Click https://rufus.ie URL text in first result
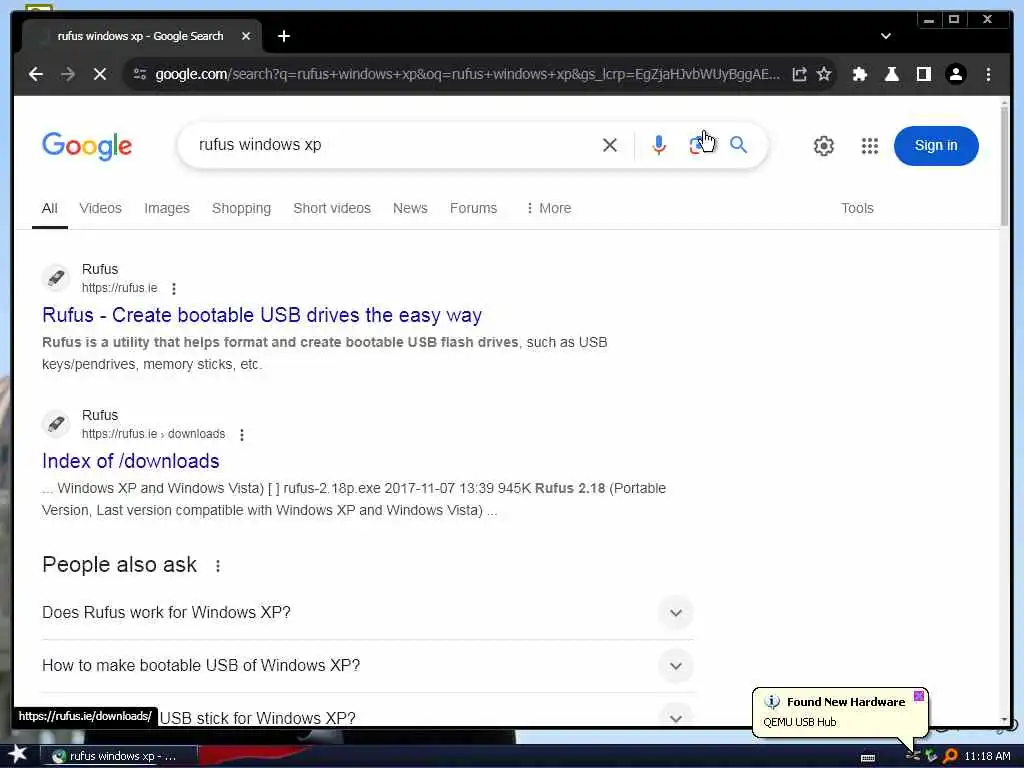This screenshot has width=1024, height=768. (120, 288)
